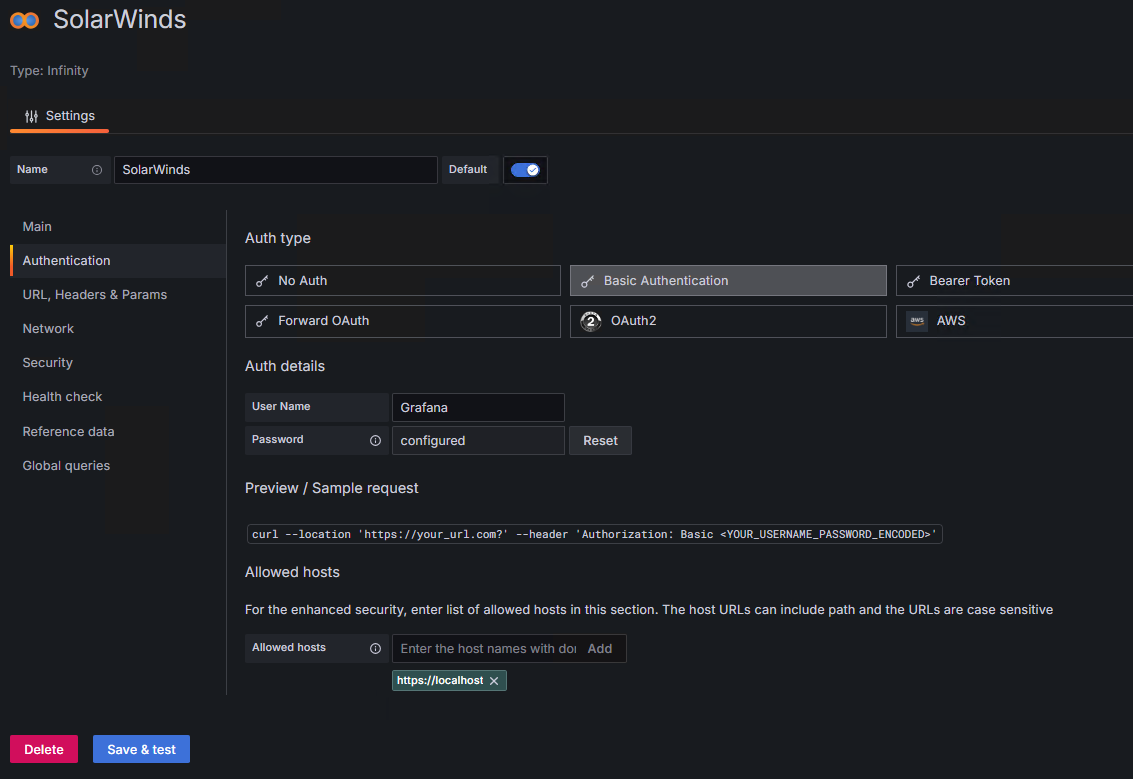Click Add next to allowed hosts input
This screenshot has height=779, width=1133.
600,649
